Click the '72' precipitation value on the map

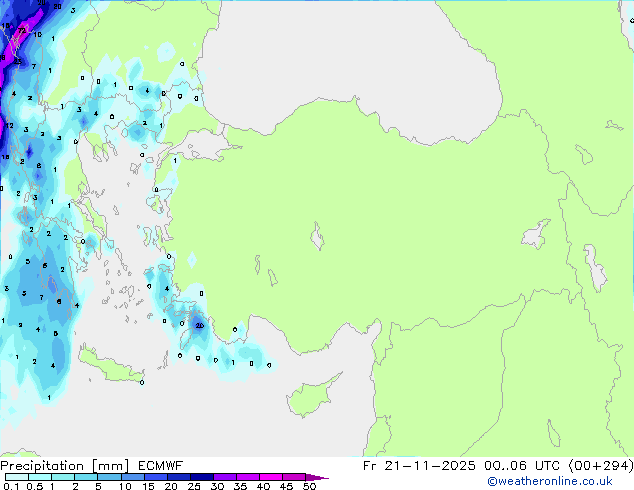point(22,30)
